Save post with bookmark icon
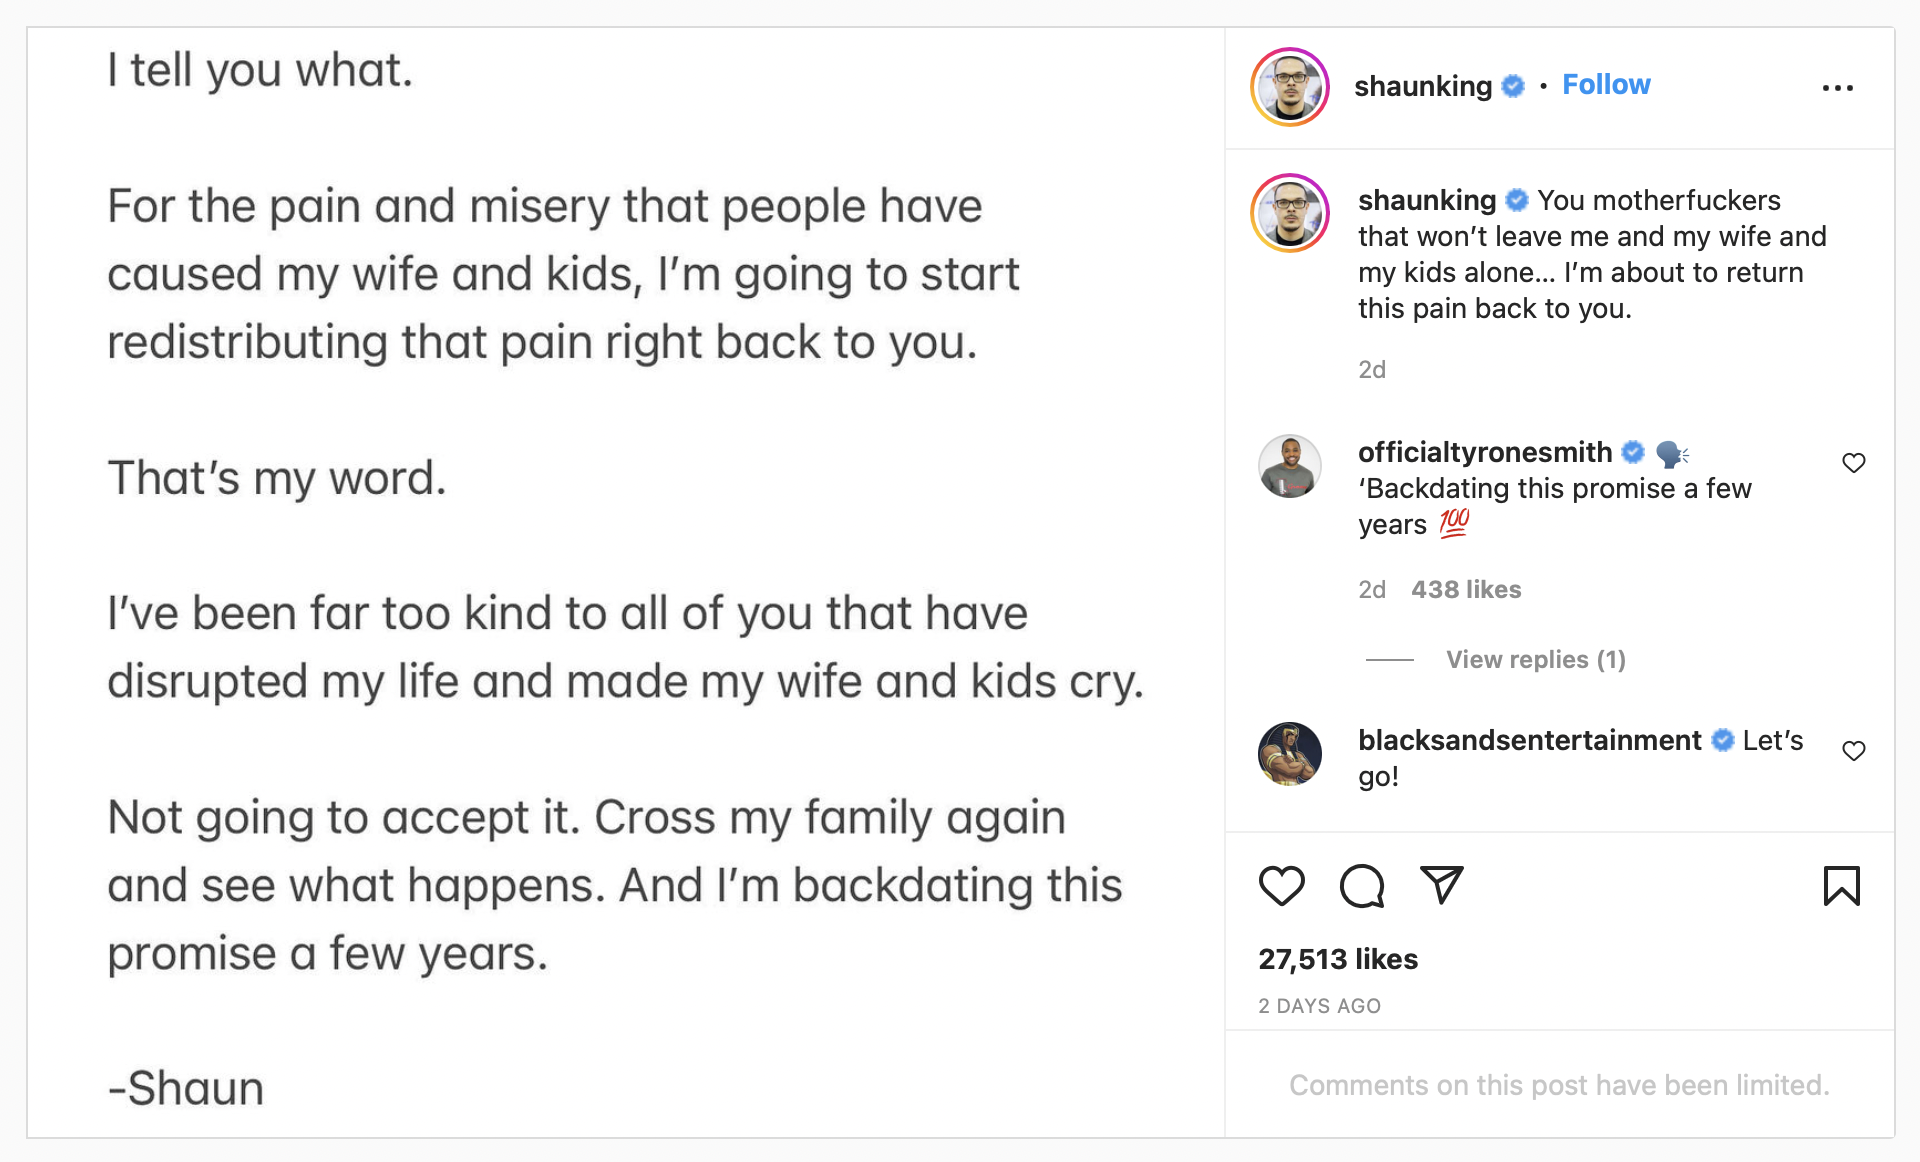The height and width of the screenshot is (1162, 1920). click(x=1841, y=886)
